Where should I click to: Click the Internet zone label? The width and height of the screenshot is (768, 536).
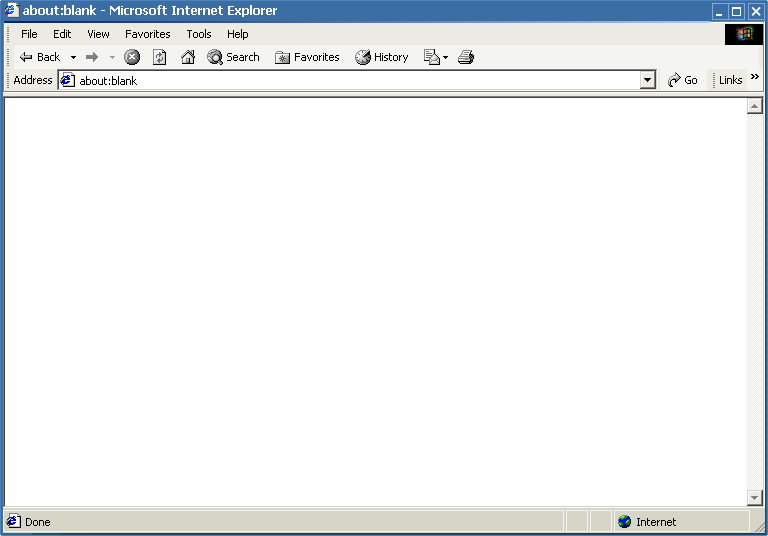[656, 522]
